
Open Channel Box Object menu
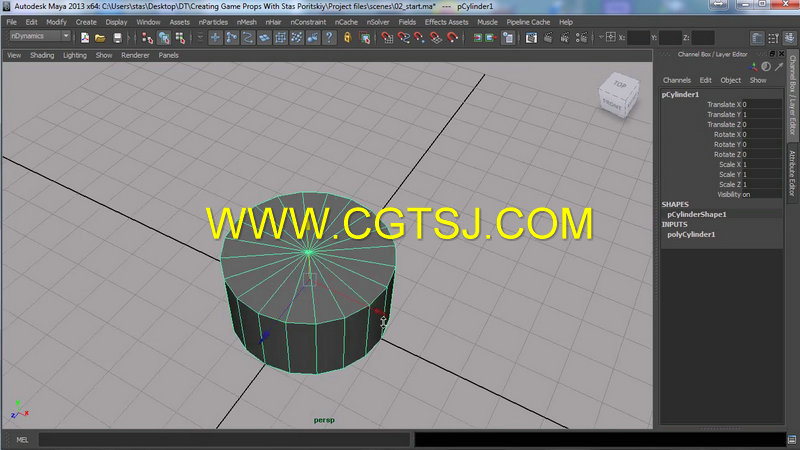[x=730, y=80]
